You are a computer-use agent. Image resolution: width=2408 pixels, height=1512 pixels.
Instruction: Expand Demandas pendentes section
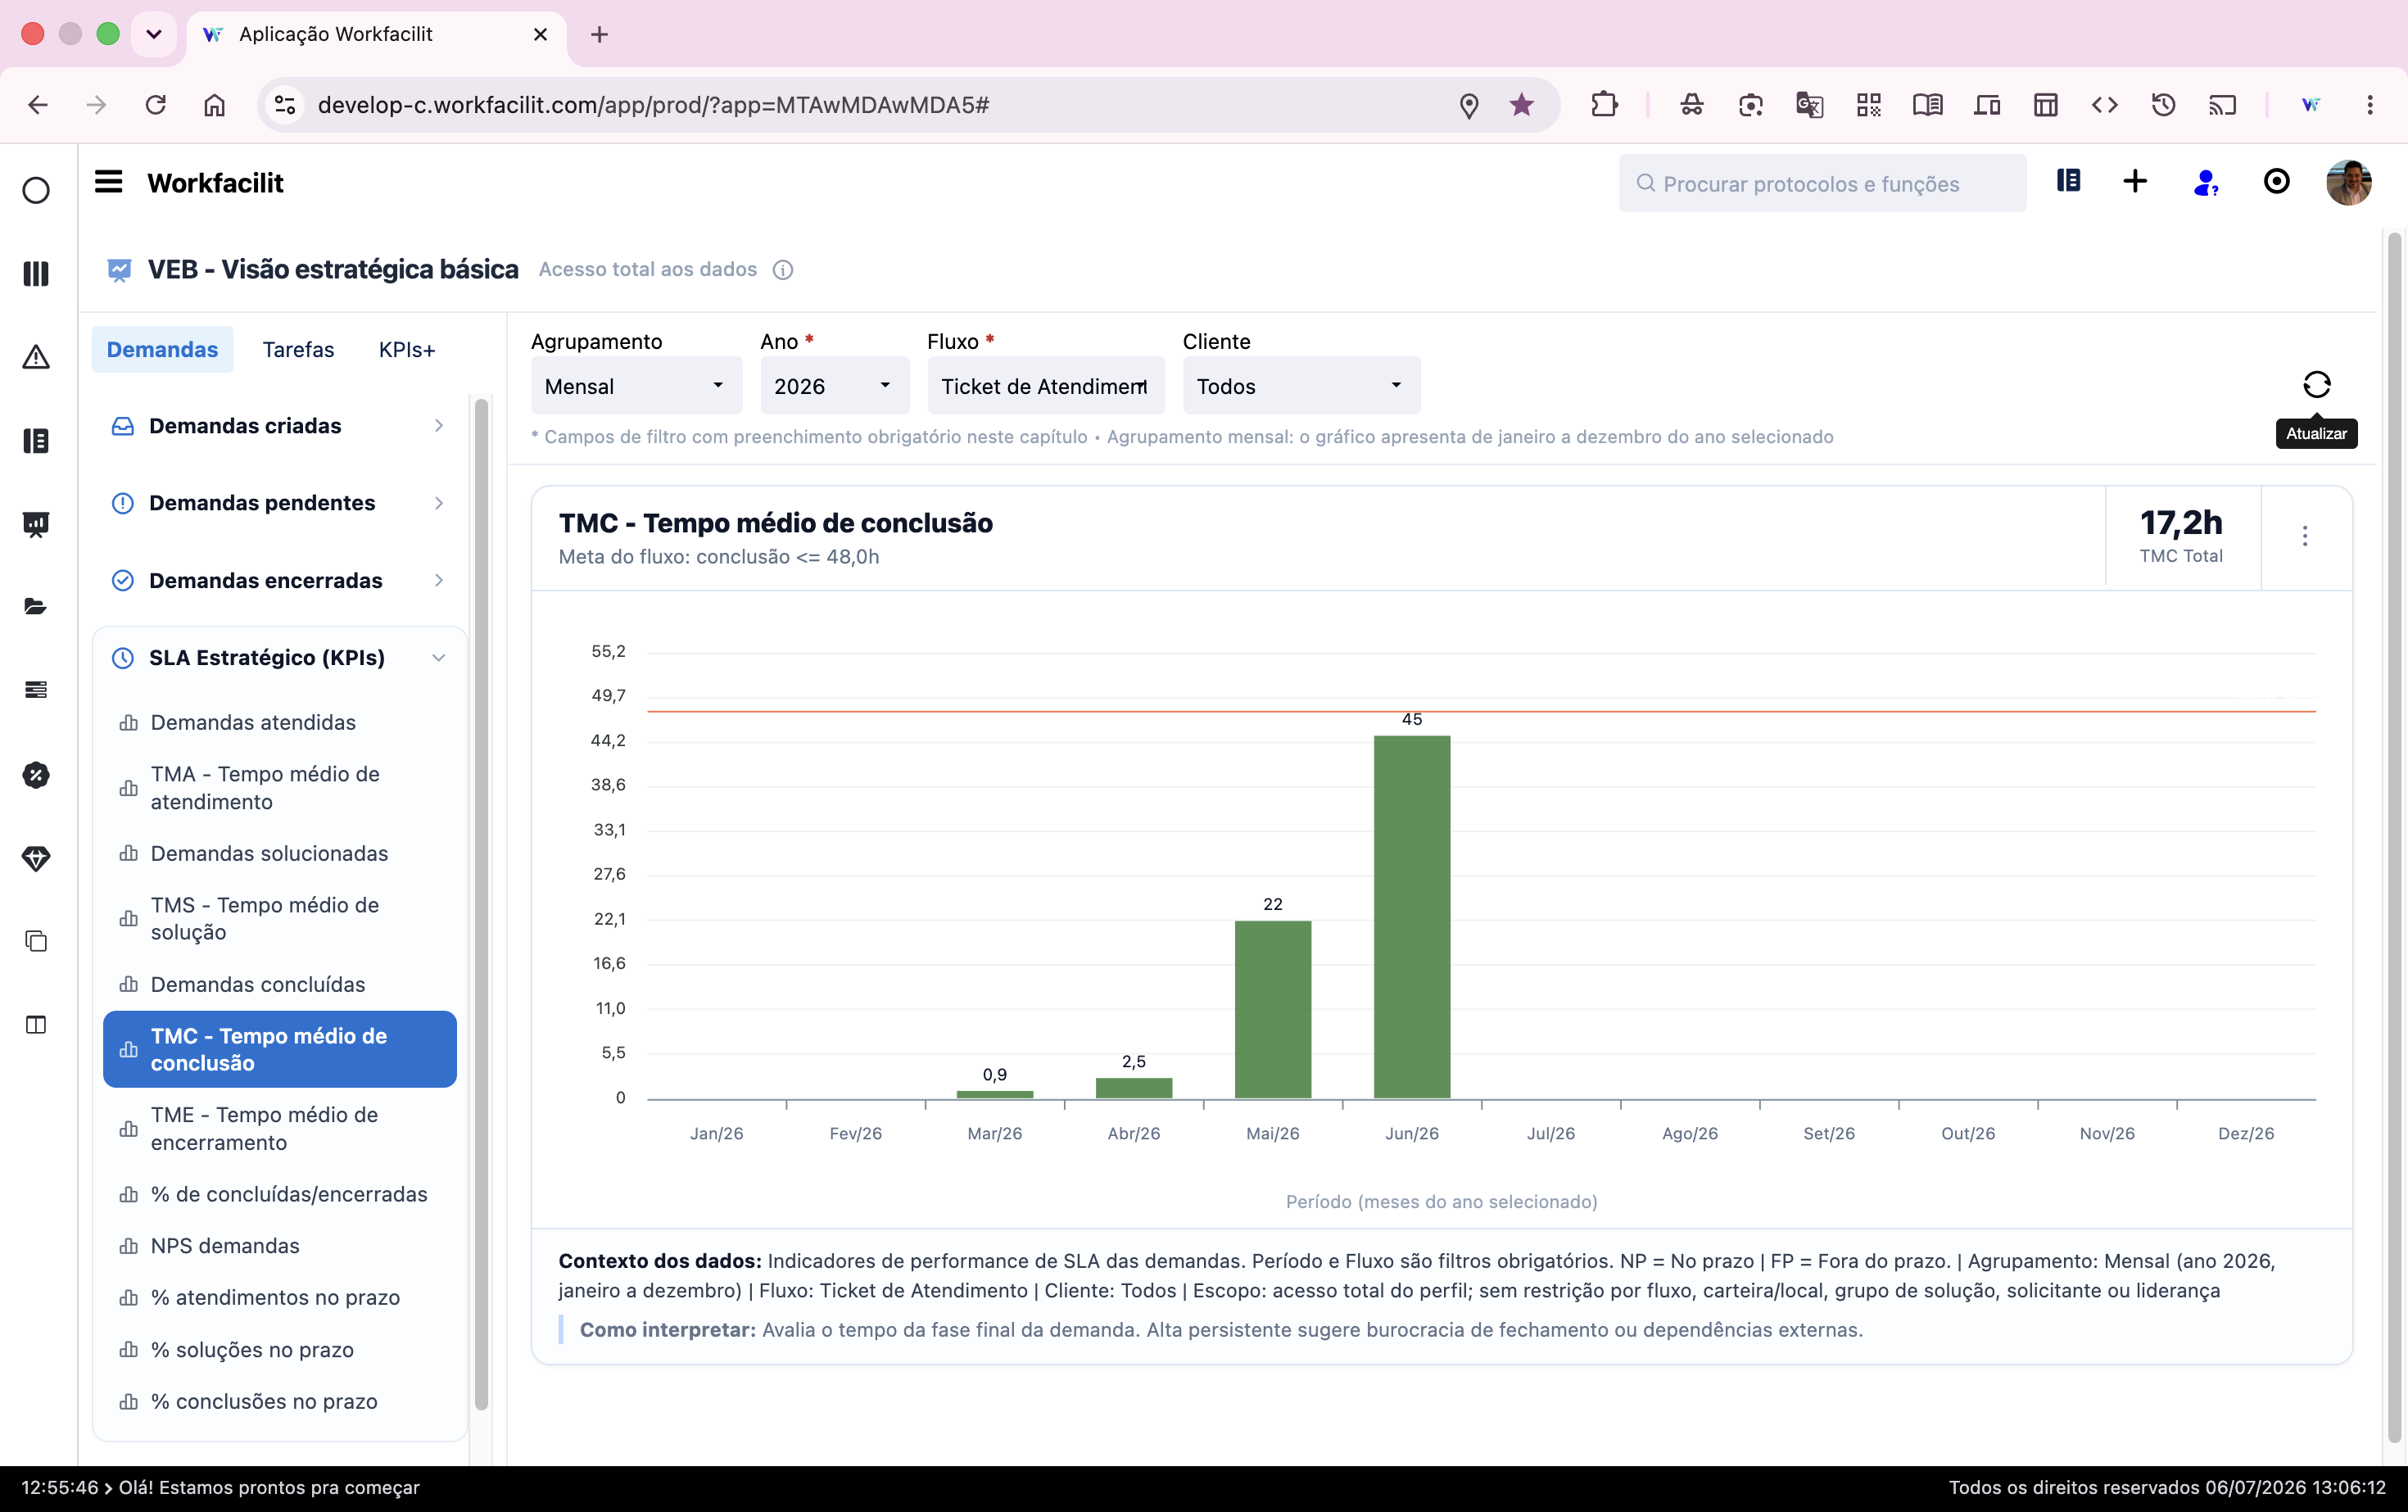click(279, 503)
